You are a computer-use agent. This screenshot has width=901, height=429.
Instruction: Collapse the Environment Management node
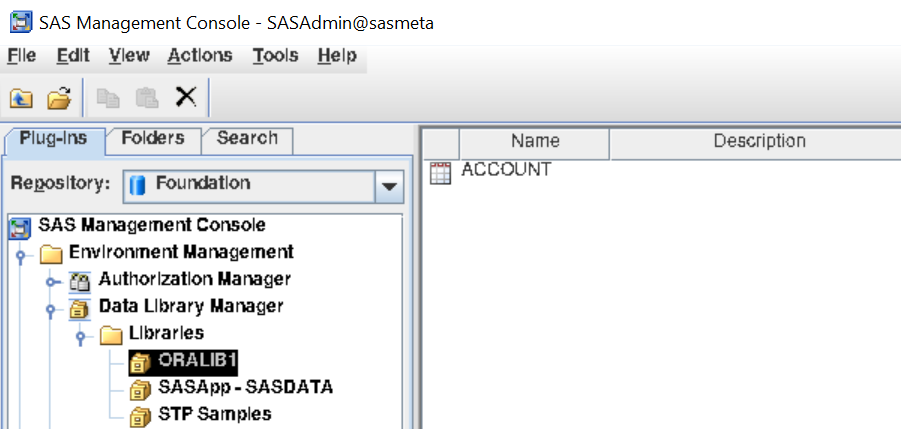pos(21,254)
